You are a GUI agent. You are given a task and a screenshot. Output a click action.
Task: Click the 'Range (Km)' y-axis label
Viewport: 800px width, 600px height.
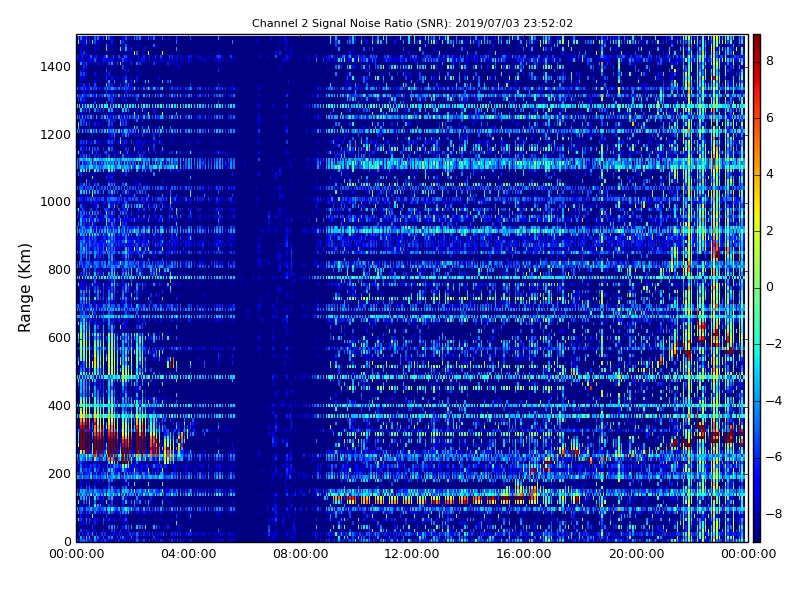click(x=24, y=288)
